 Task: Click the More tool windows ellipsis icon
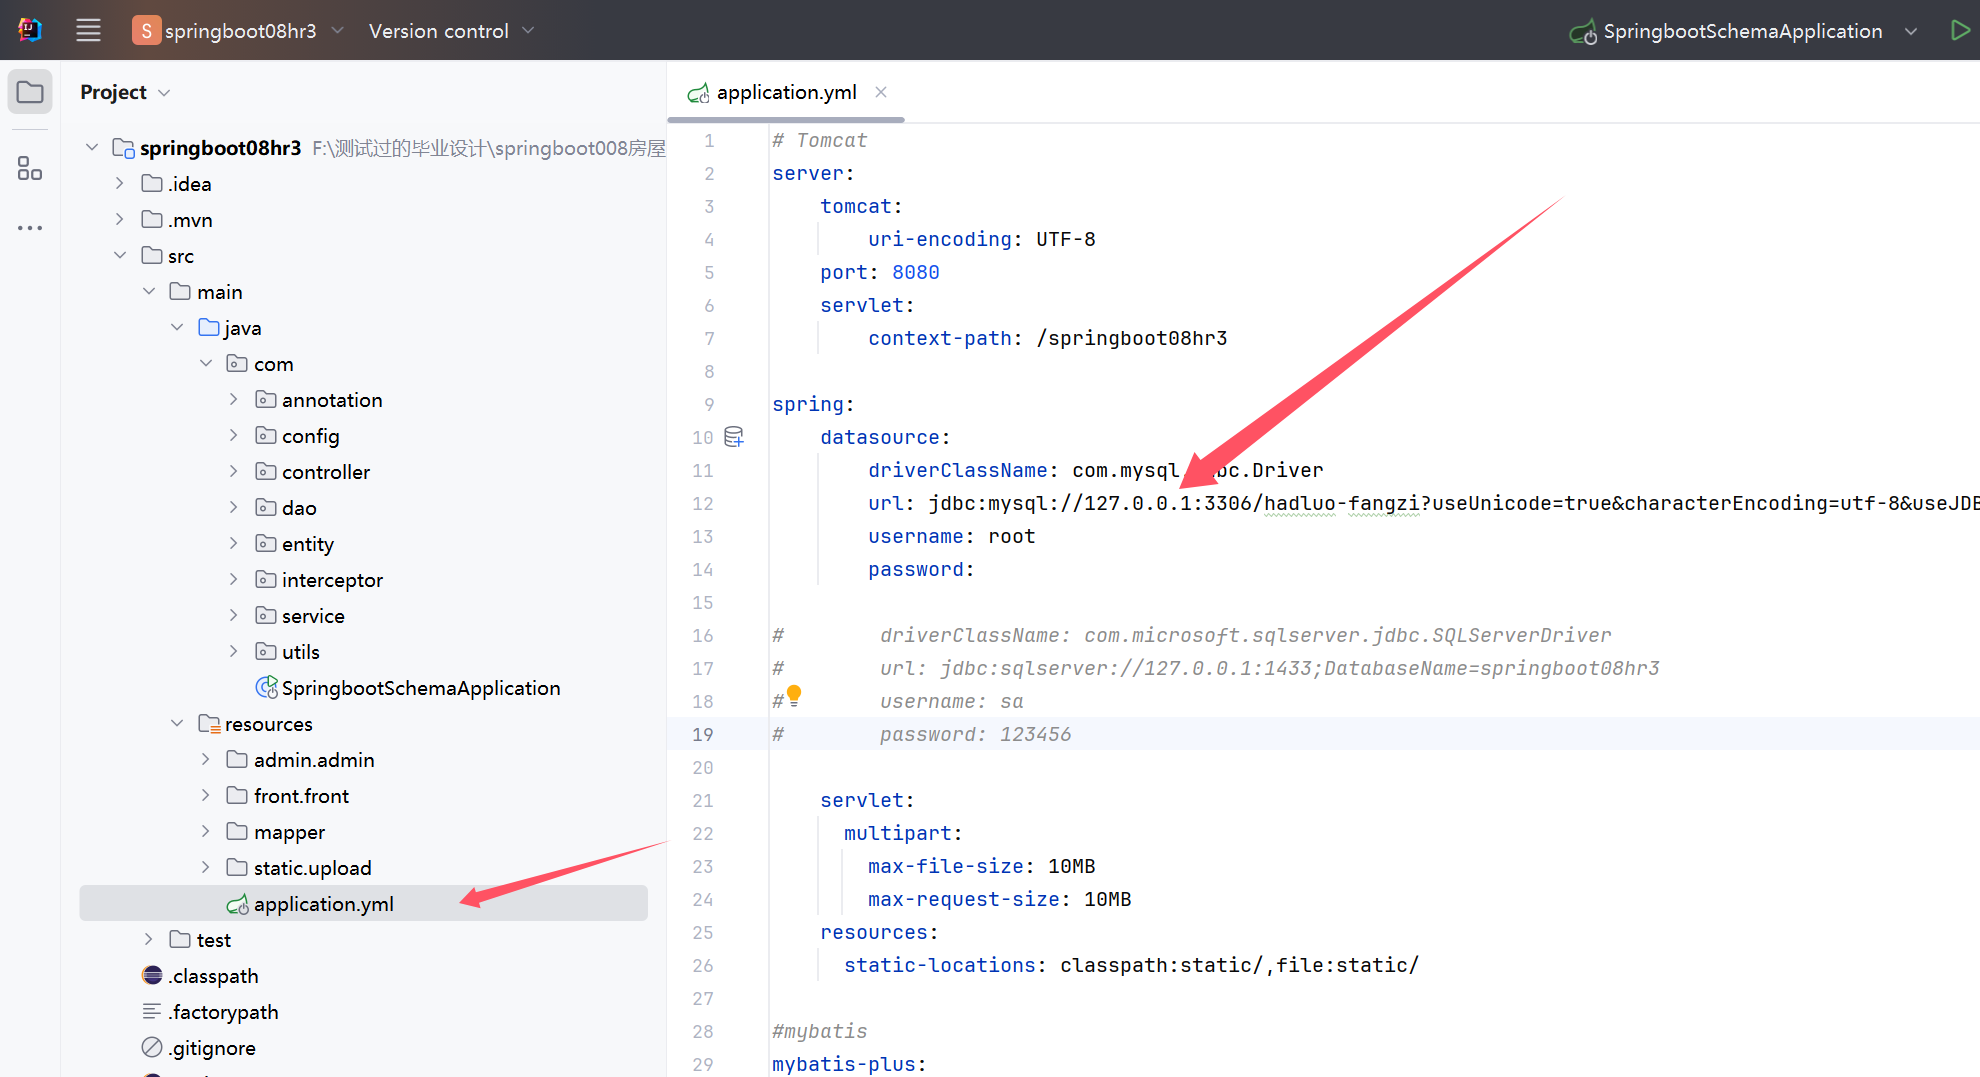tap(29, 227)
